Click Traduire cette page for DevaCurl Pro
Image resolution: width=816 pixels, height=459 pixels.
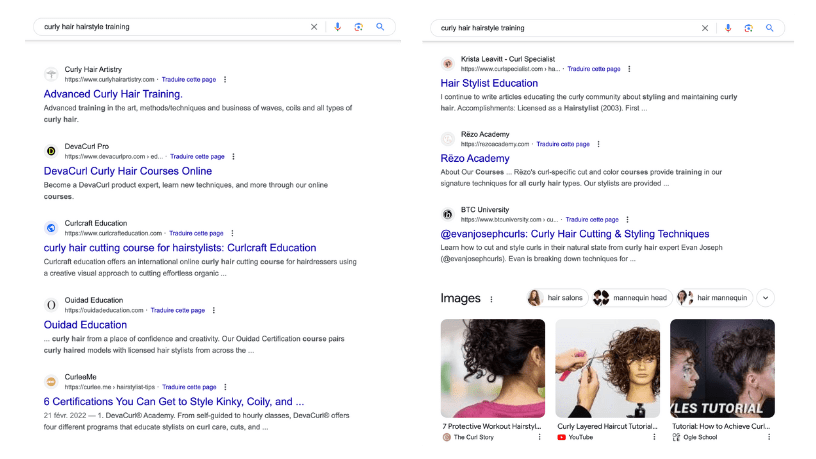click(197, 157)
